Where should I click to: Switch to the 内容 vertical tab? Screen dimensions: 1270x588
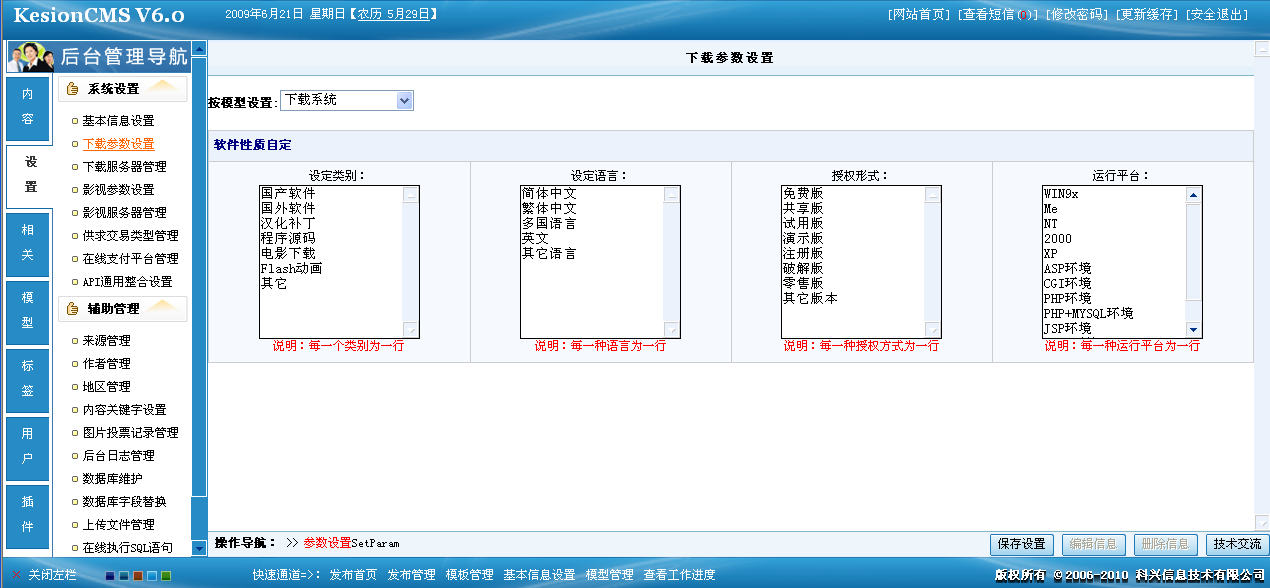(28, 106)
